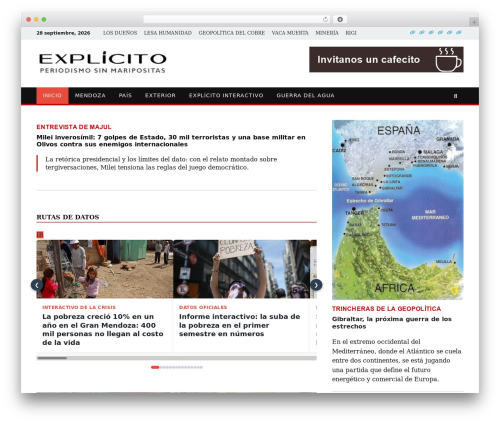Open the Gibraltar próxima guerra headline

[x=392, y=323]
